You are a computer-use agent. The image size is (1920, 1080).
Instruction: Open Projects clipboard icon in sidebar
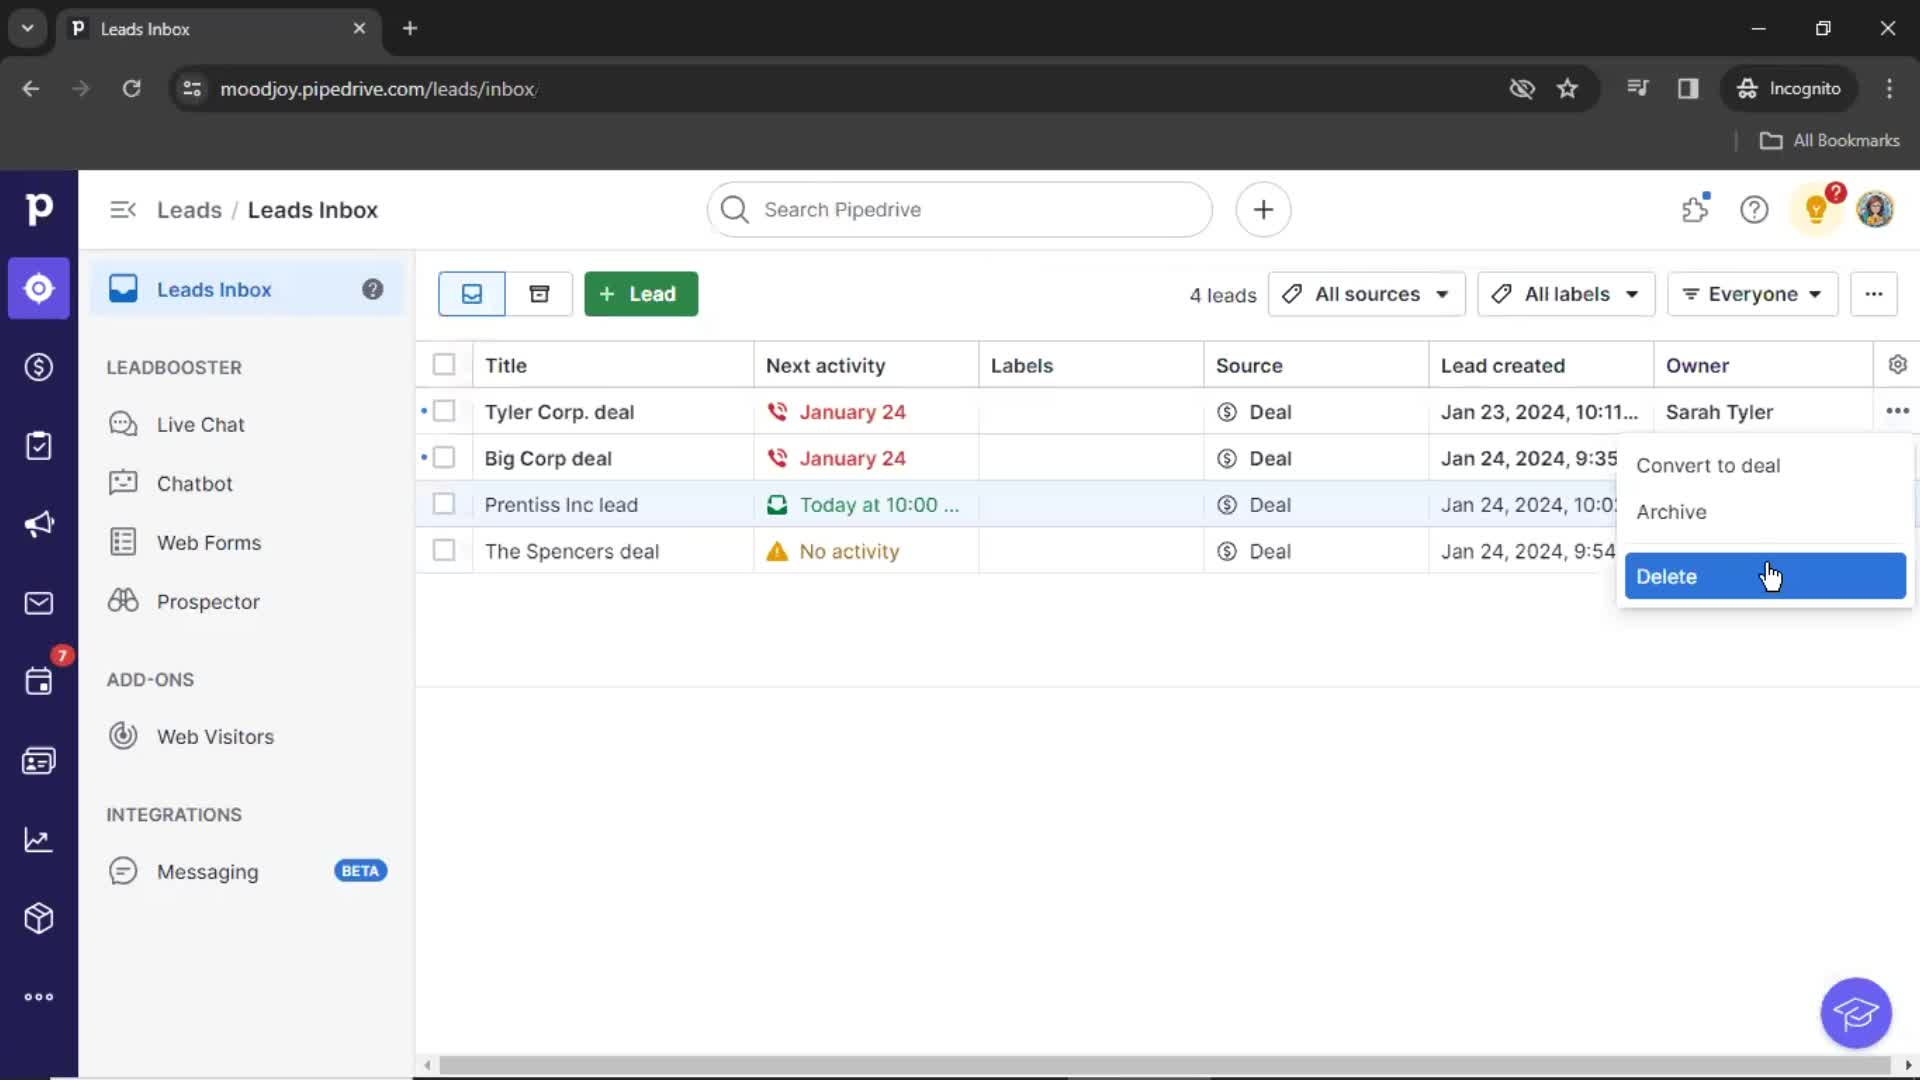39,445
